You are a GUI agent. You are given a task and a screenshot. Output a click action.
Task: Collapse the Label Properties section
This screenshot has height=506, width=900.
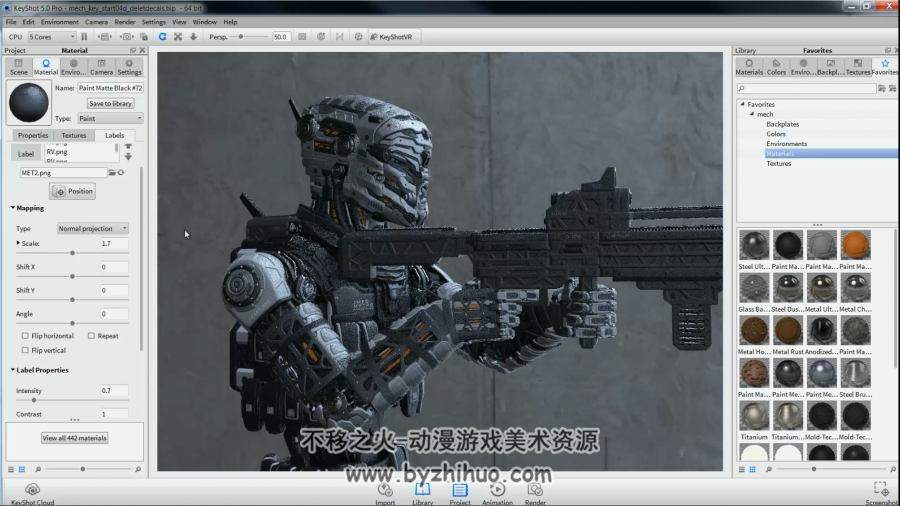13,370
